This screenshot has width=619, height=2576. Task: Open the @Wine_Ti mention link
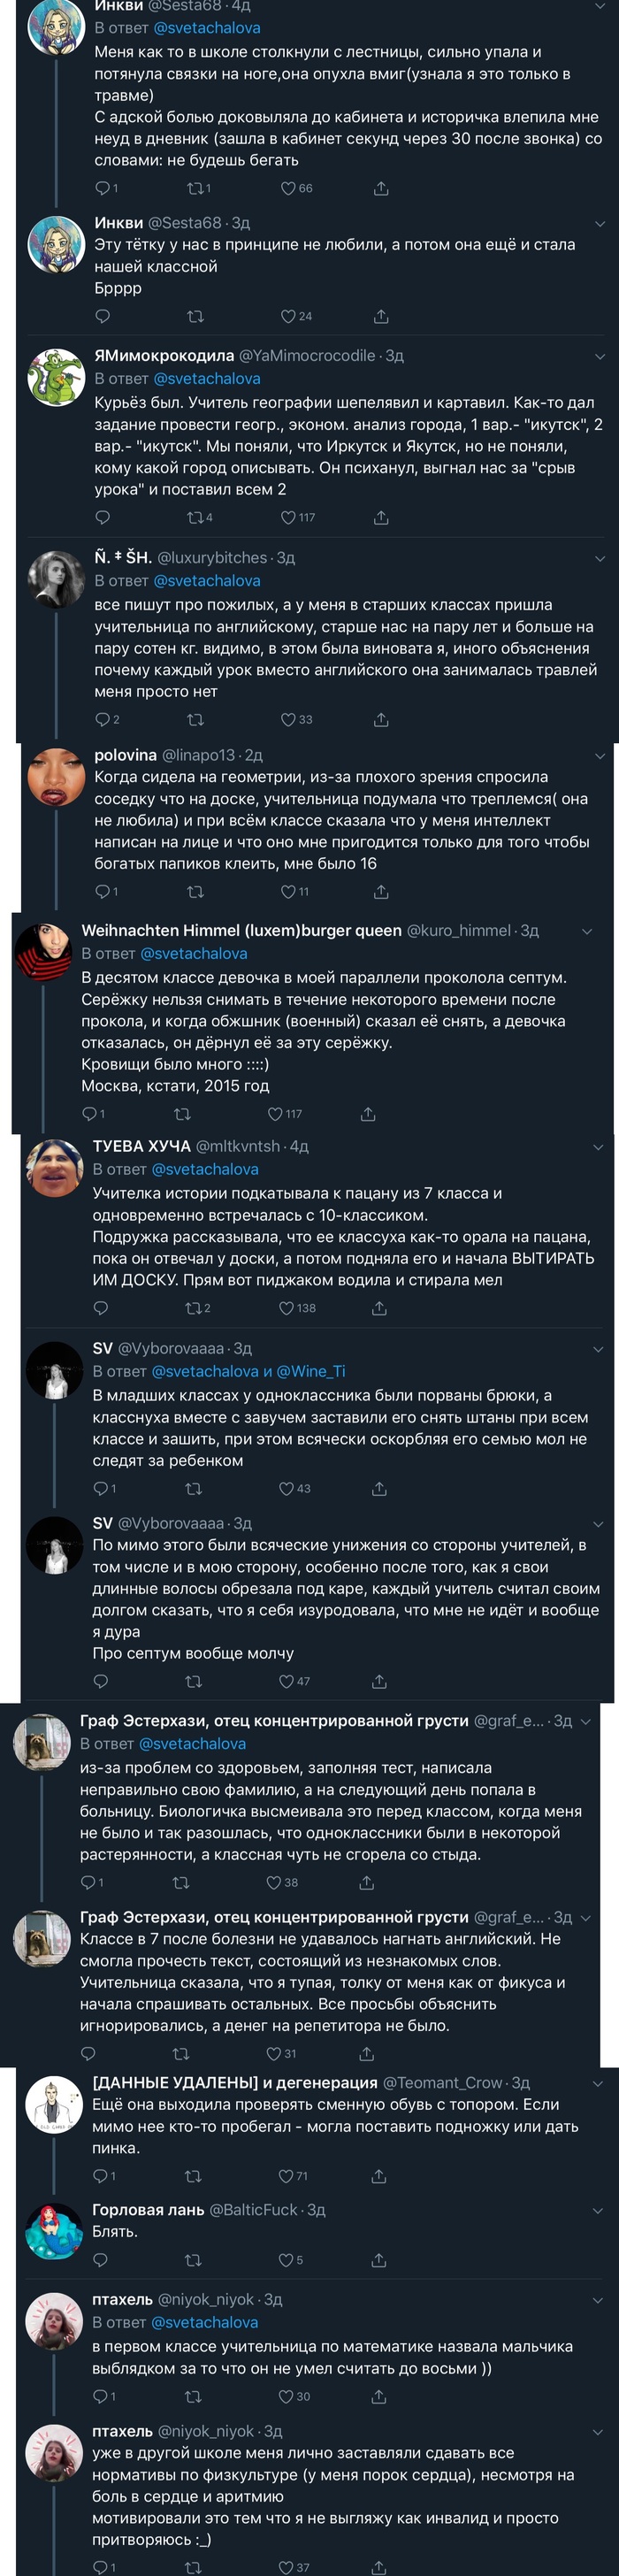click(x=310, y=1371)
